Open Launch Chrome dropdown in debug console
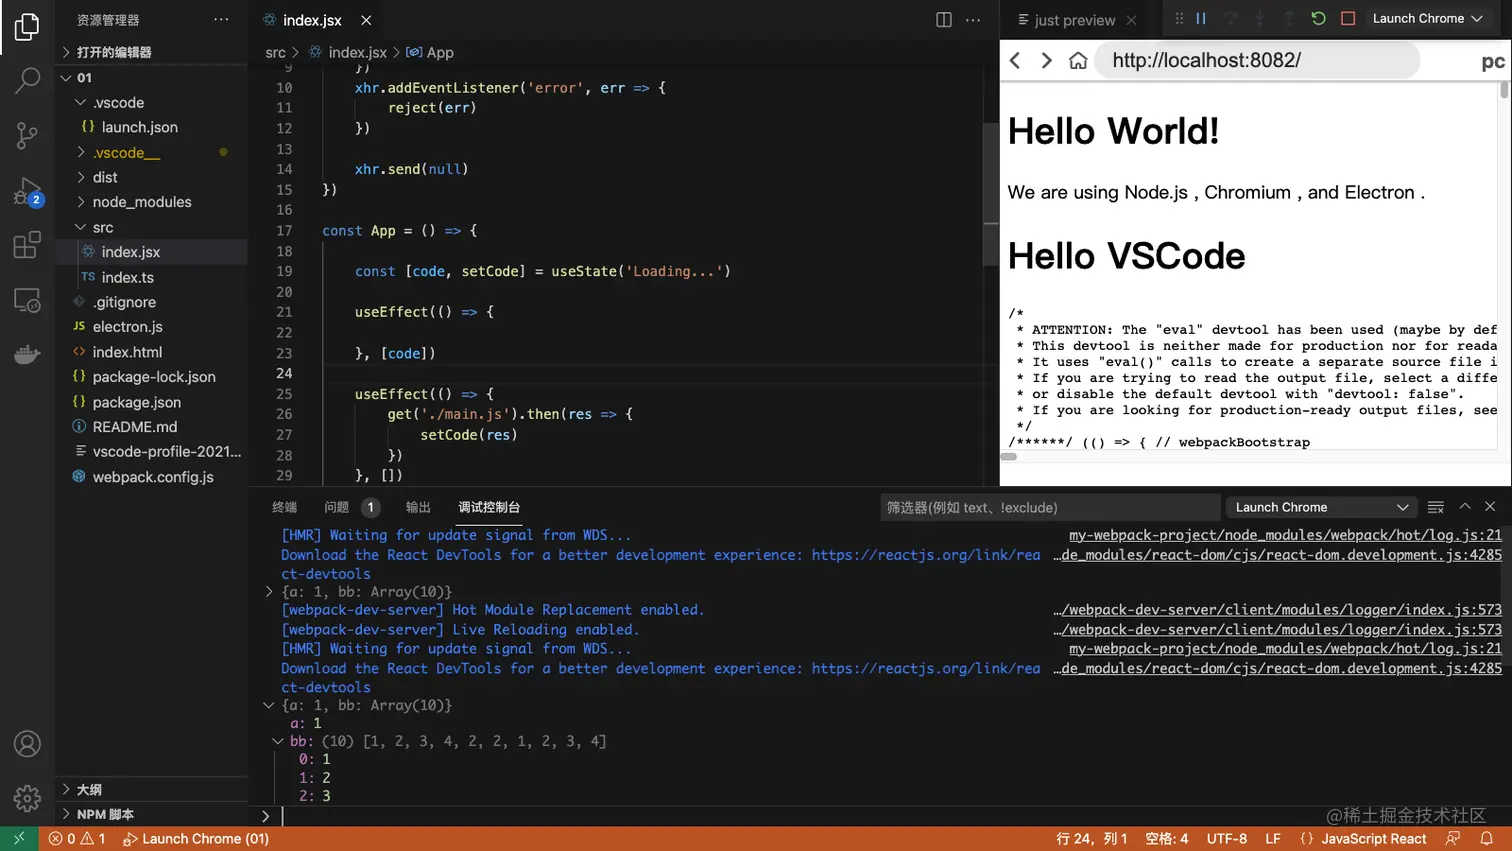1512x851 pixels. 1322,507
